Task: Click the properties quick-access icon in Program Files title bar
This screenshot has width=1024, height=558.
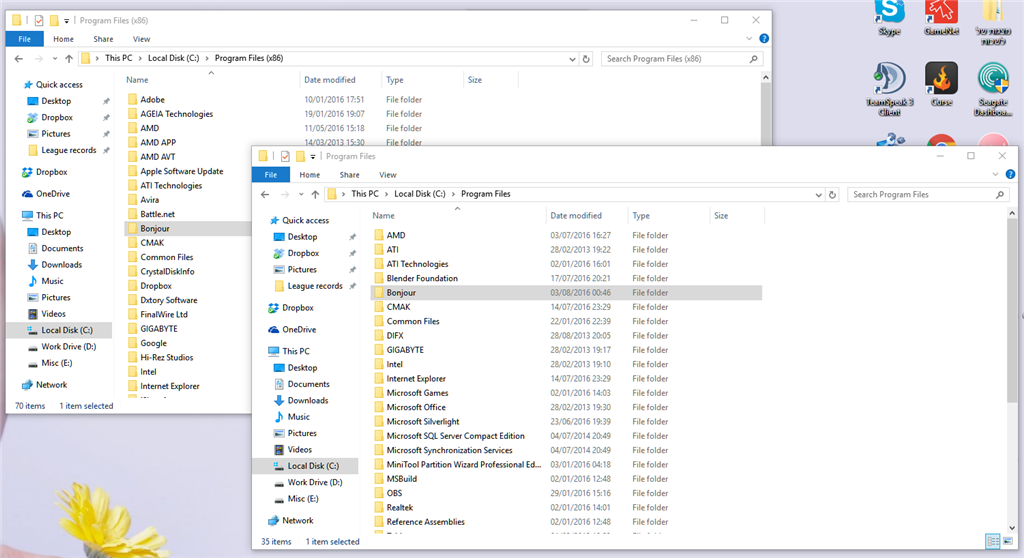Action: [x=285, y=156]
